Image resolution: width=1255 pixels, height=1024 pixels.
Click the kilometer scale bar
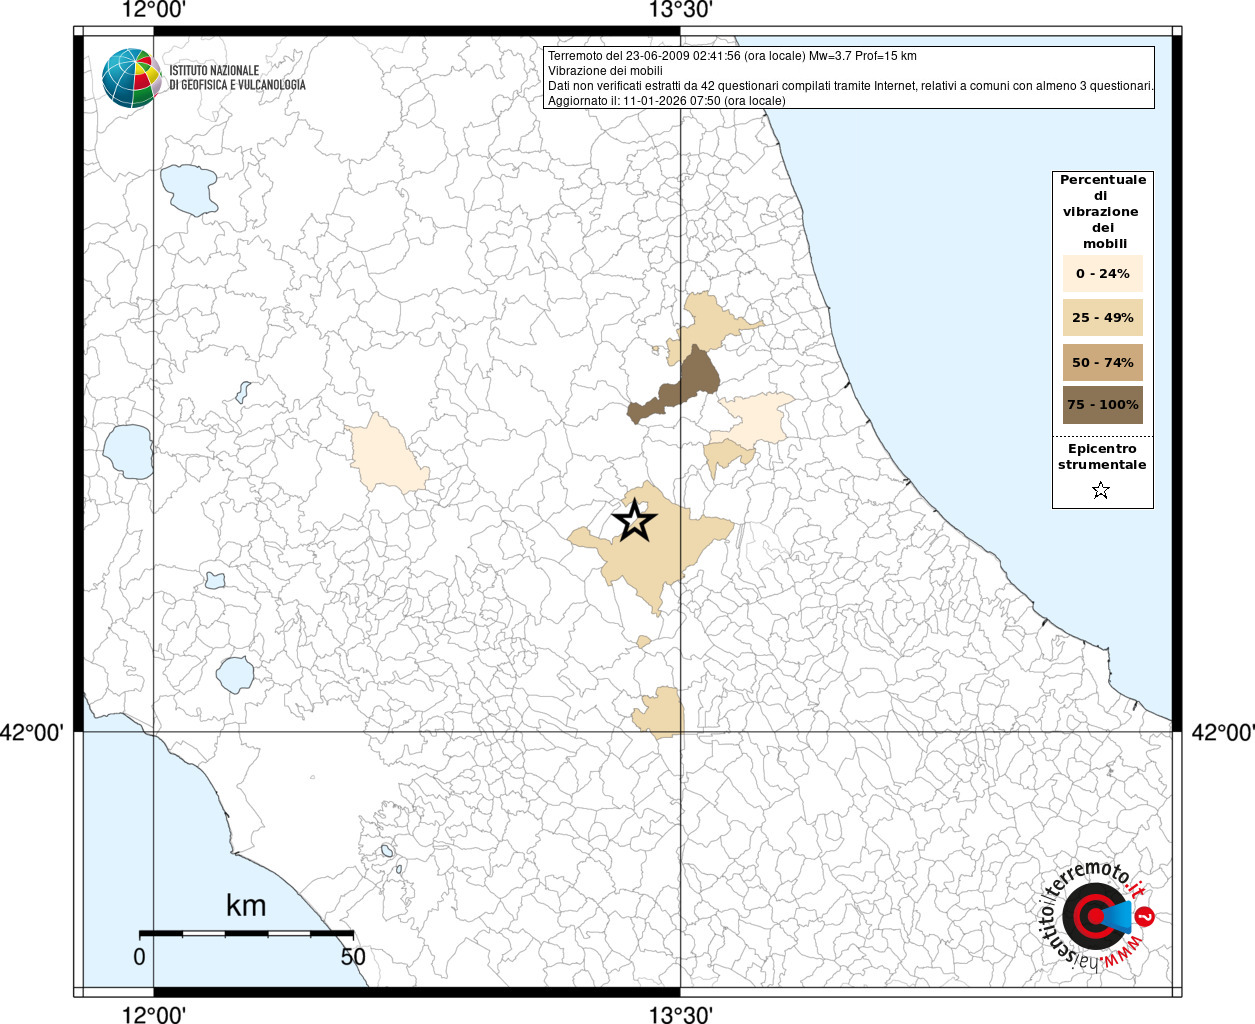tap(246, 933)
